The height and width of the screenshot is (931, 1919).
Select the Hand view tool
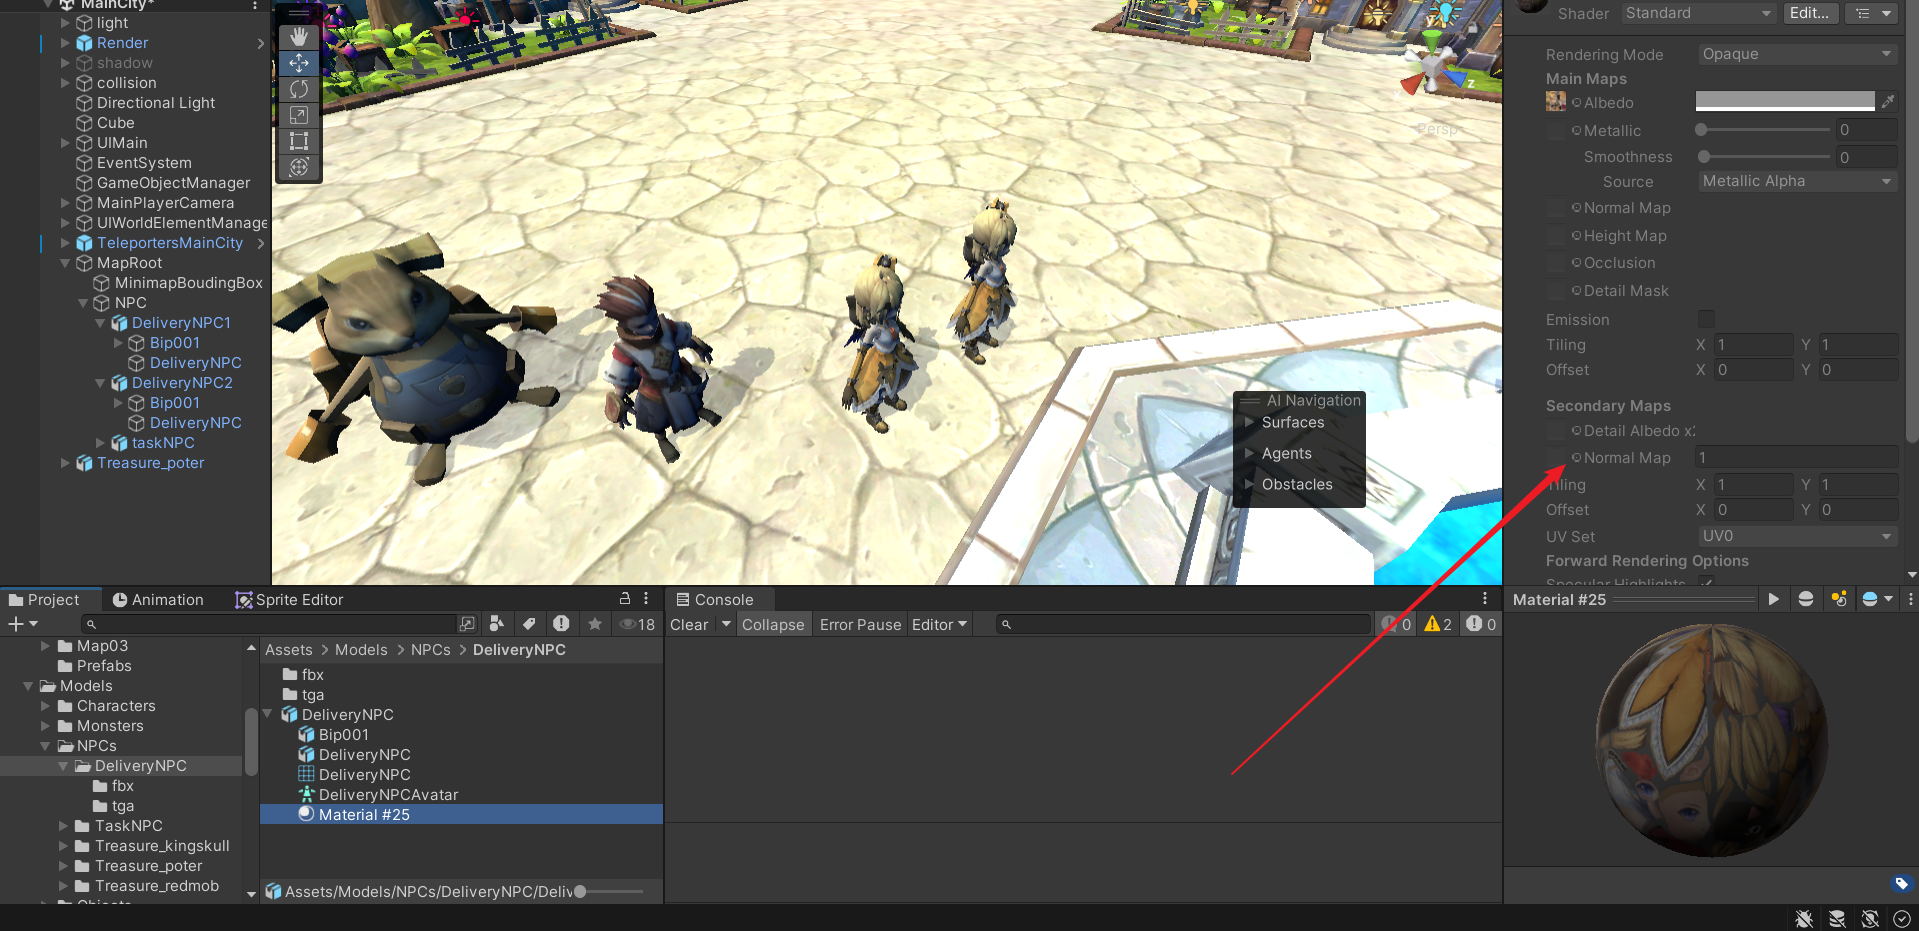coord(298,37)
